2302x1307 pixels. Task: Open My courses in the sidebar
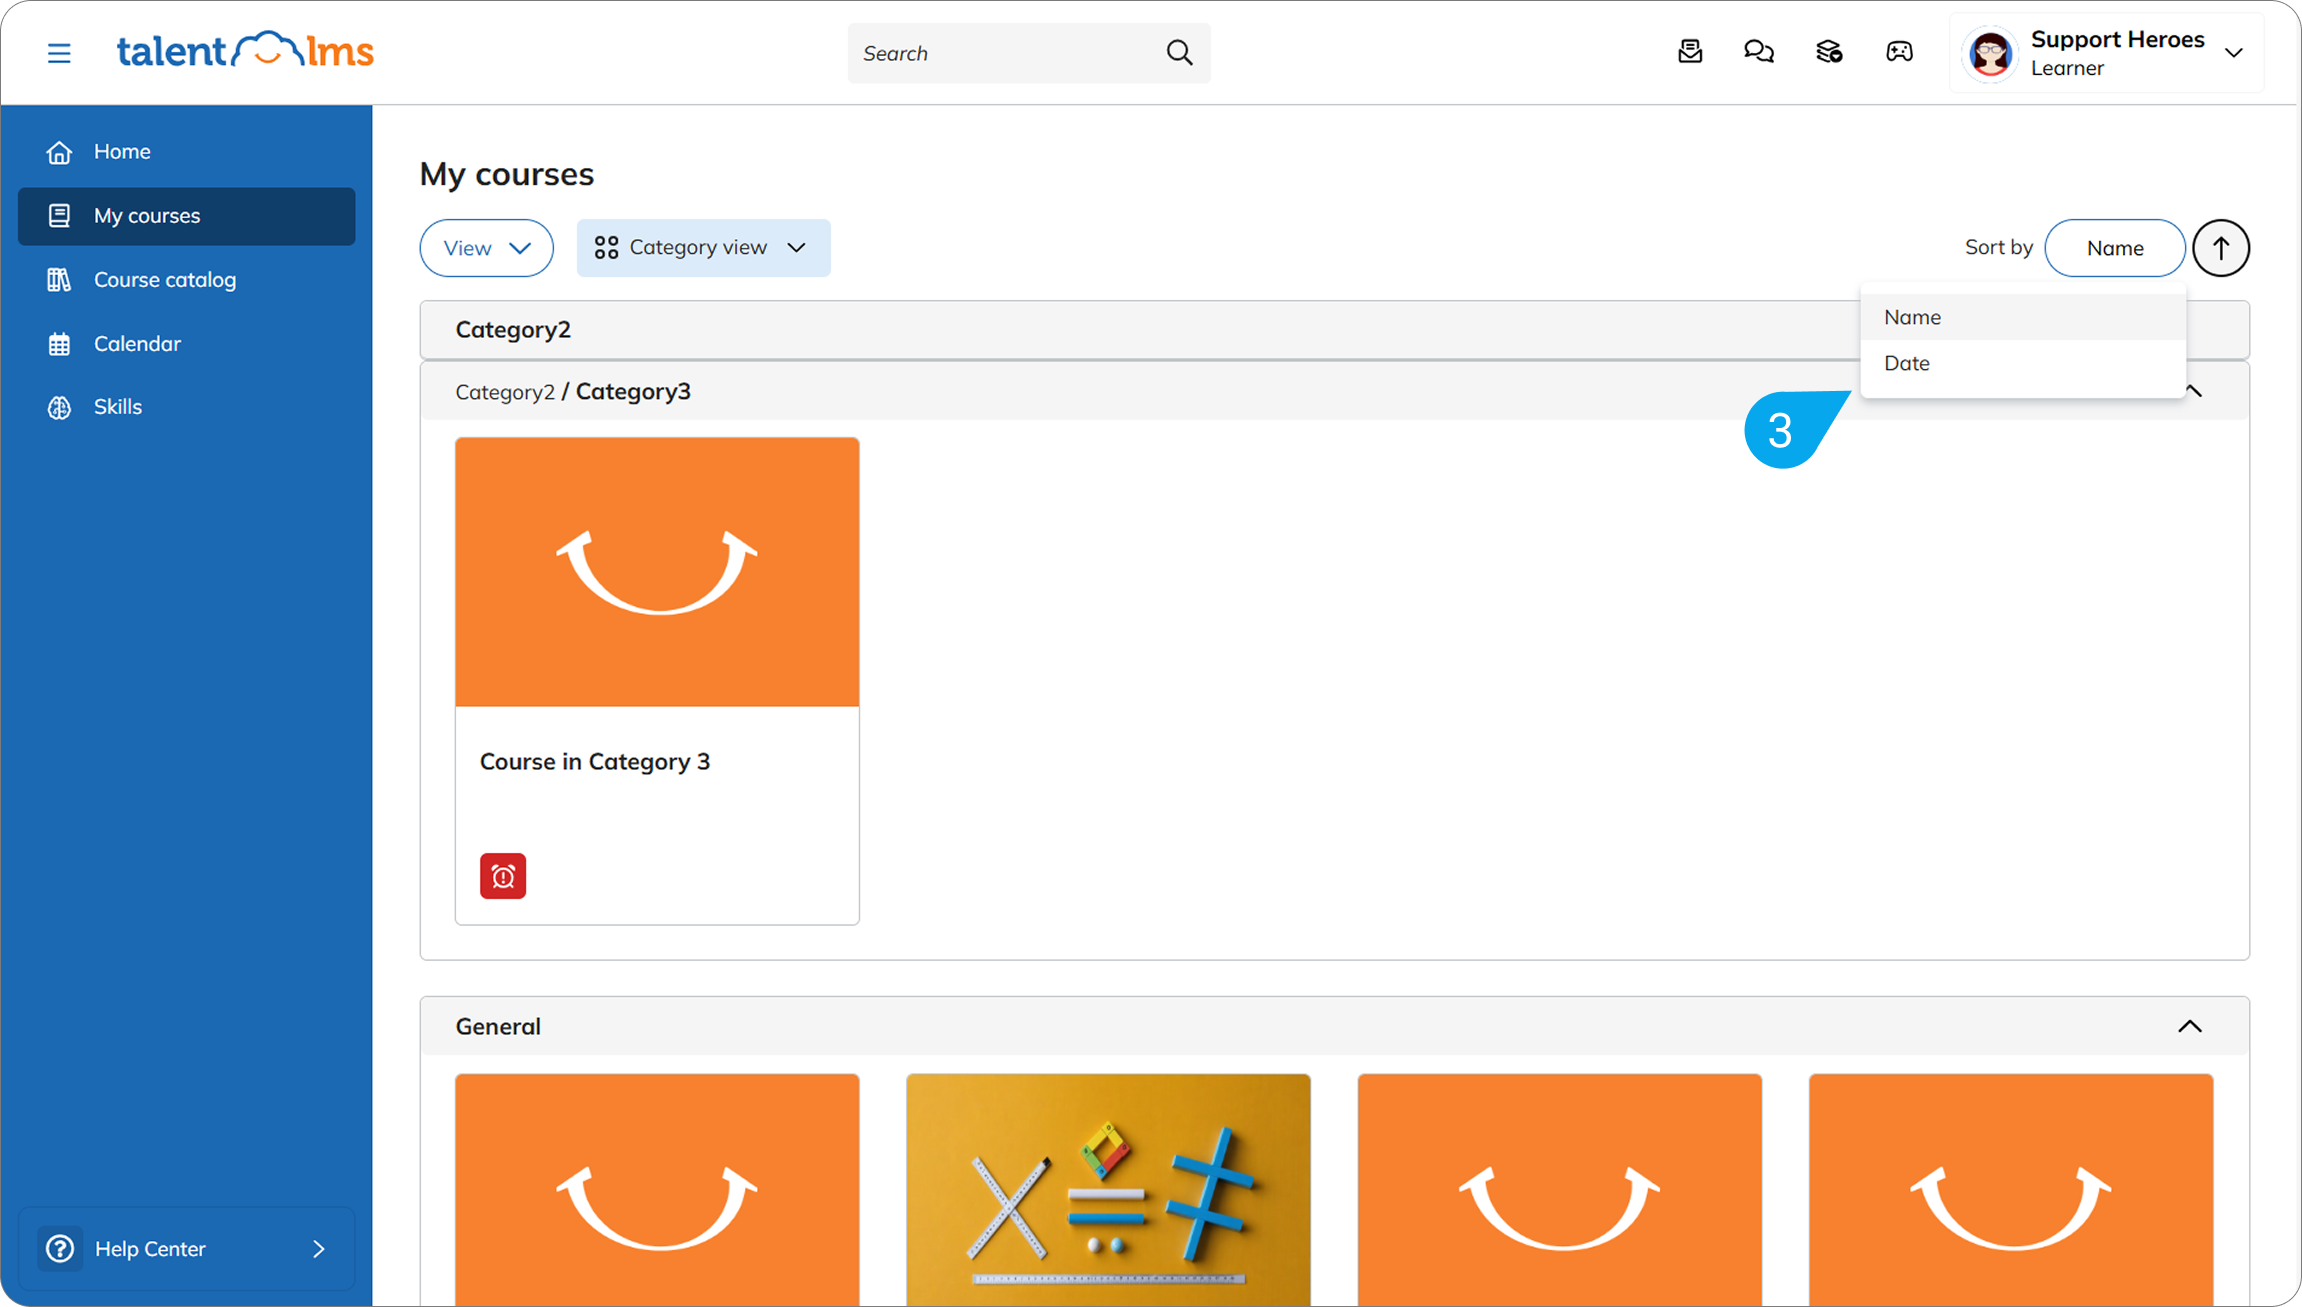(187, 216)
